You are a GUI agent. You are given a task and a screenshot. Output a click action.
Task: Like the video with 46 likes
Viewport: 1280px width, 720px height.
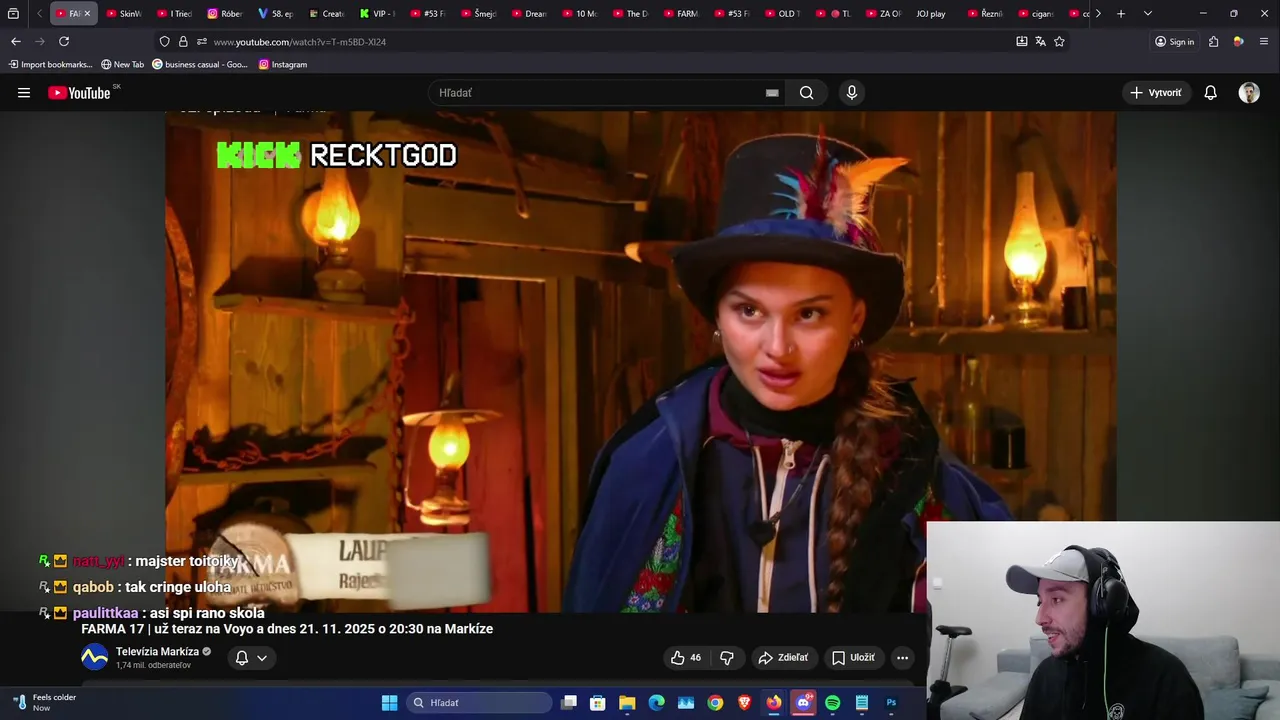click(686, 658)
